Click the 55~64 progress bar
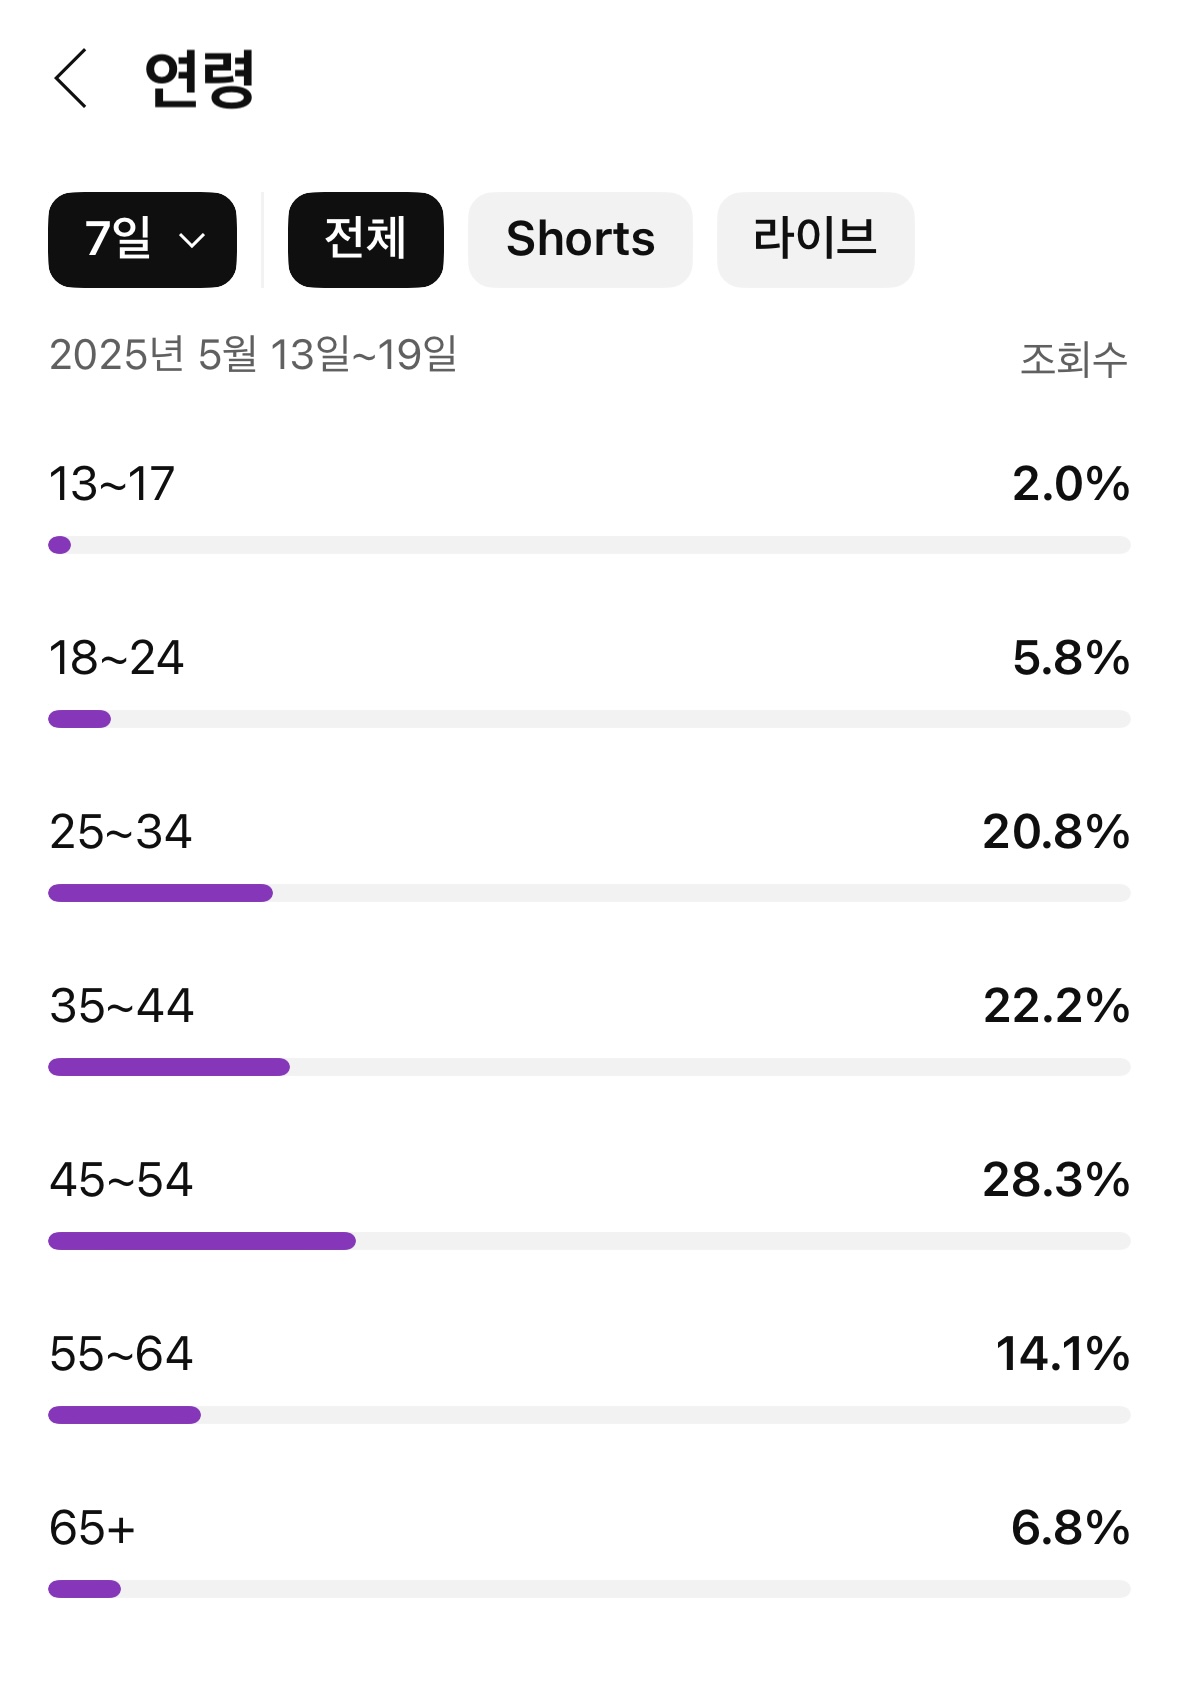 (x=589, y=1415)
